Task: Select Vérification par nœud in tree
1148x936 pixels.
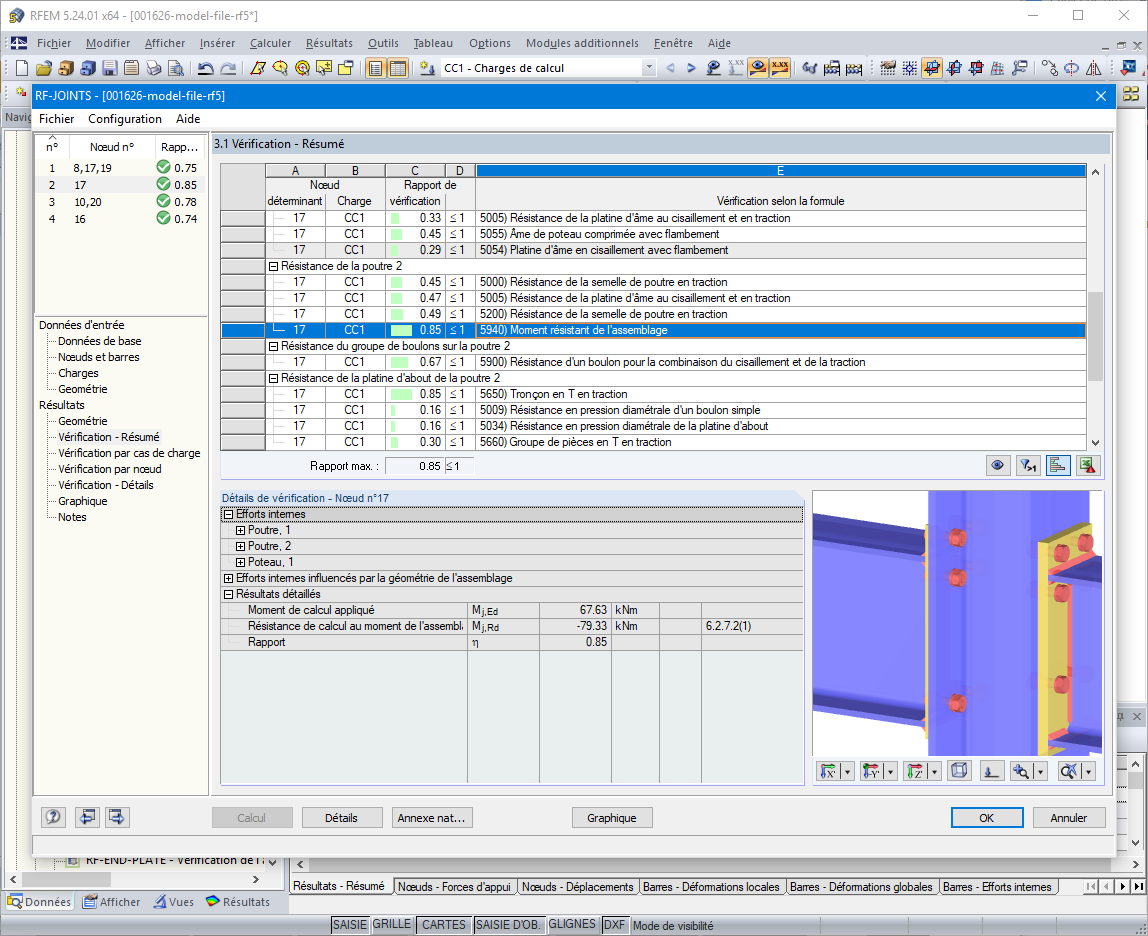Action: [x=110, y=469]
